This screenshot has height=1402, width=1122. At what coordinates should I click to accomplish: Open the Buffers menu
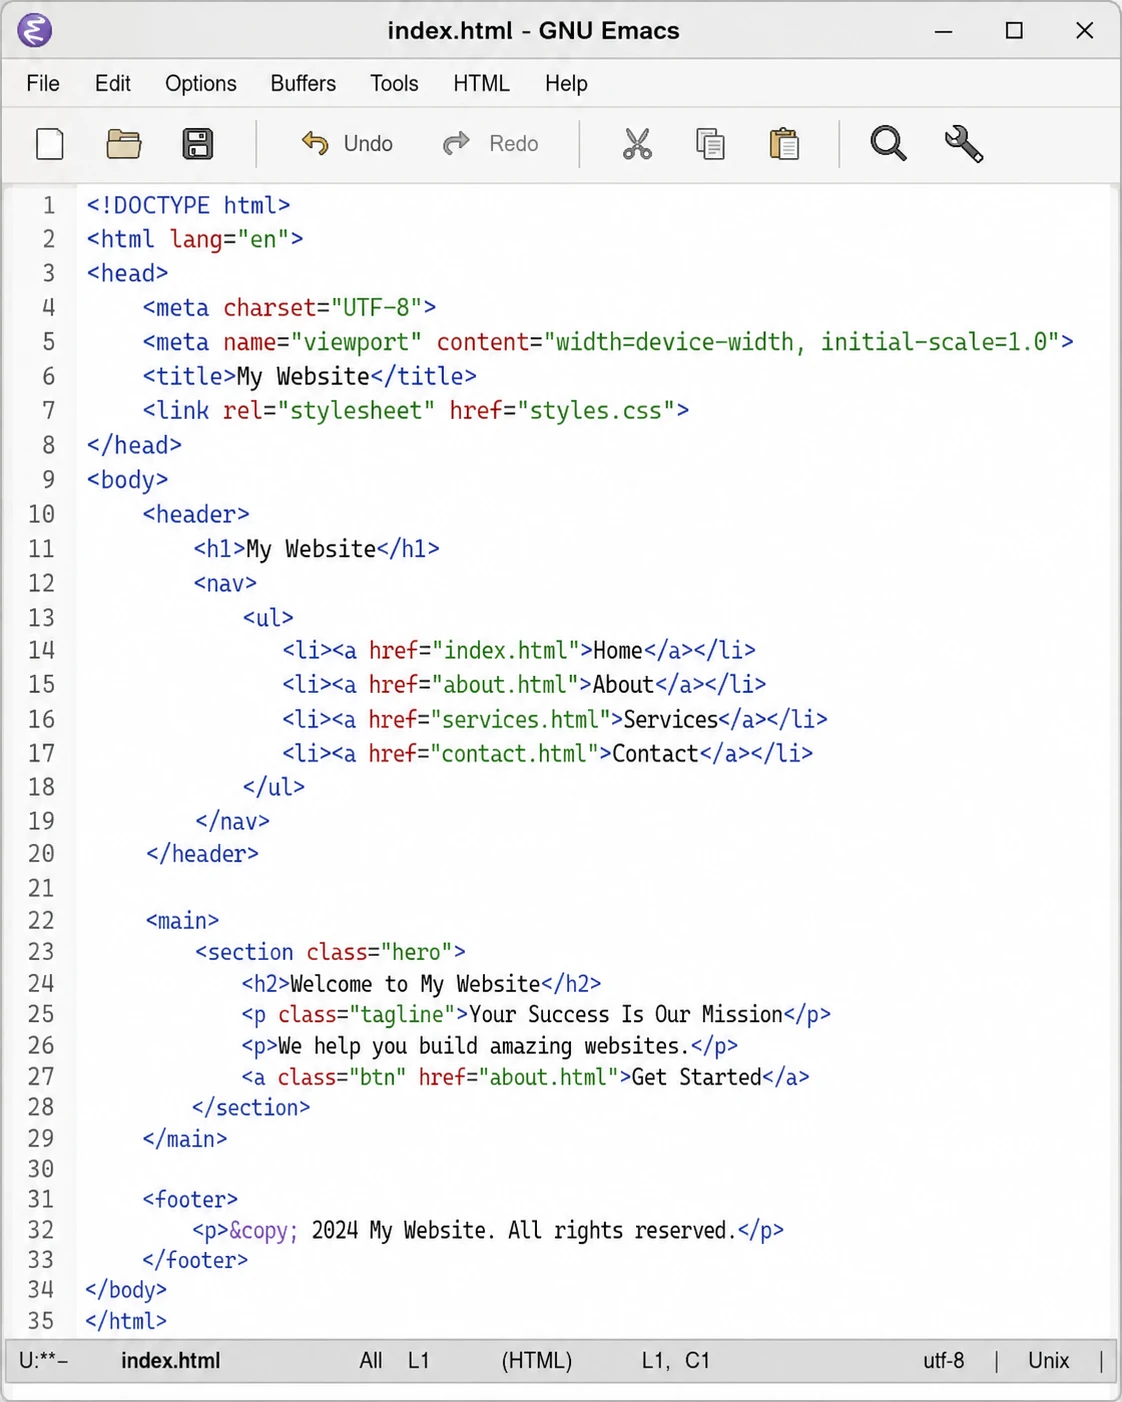pos(303,84)
